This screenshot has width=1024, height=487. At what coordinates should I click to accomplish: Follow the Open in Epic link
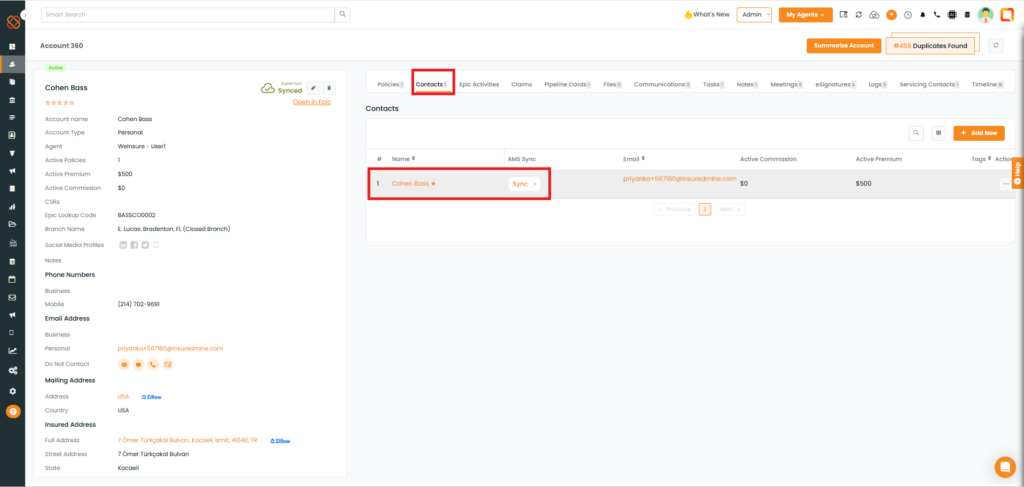coord(312,102)
